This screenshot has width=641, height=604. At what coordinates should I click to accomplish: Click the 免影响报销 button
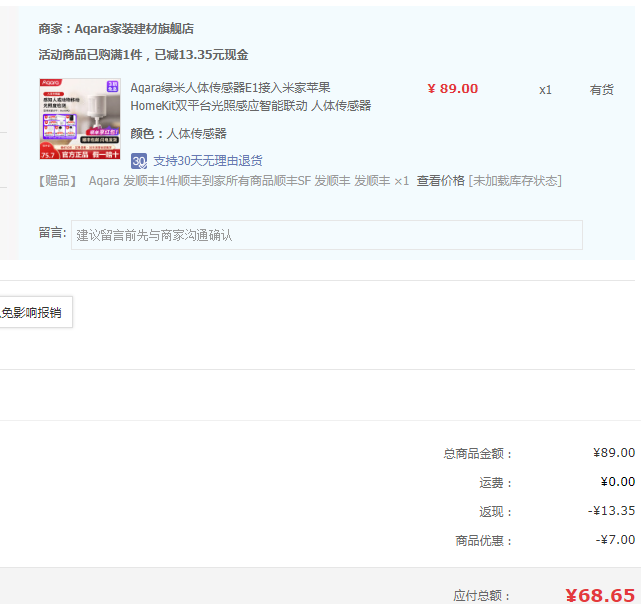tap(36, 312)
